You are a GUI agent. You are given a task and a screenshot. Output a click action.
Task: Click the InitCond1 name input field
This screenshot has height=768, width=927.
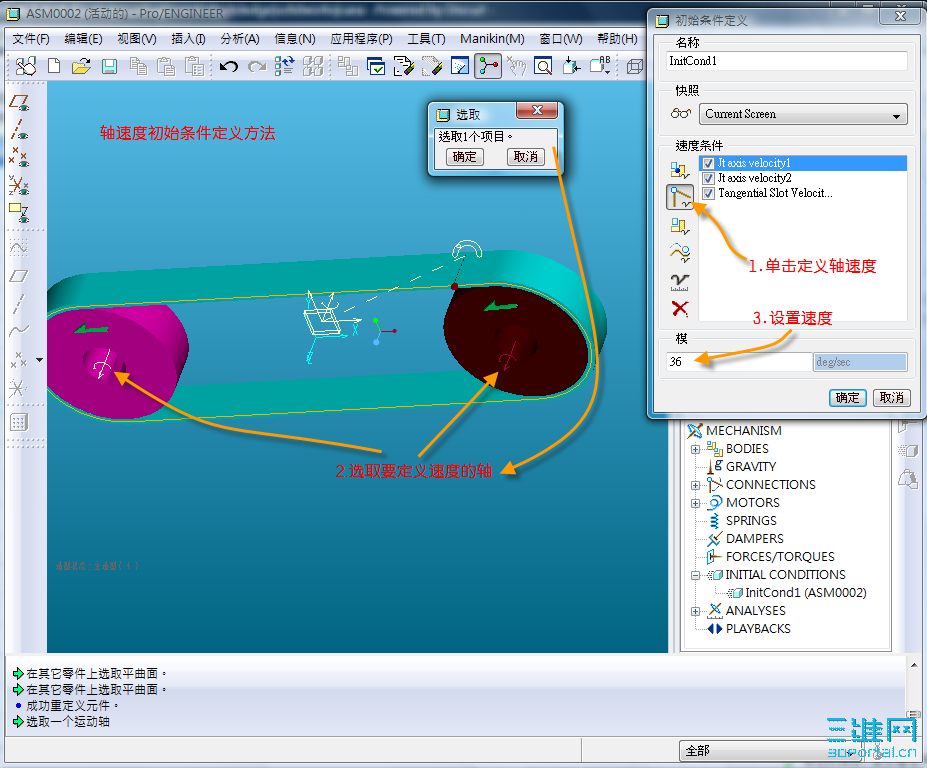[786, 61]
